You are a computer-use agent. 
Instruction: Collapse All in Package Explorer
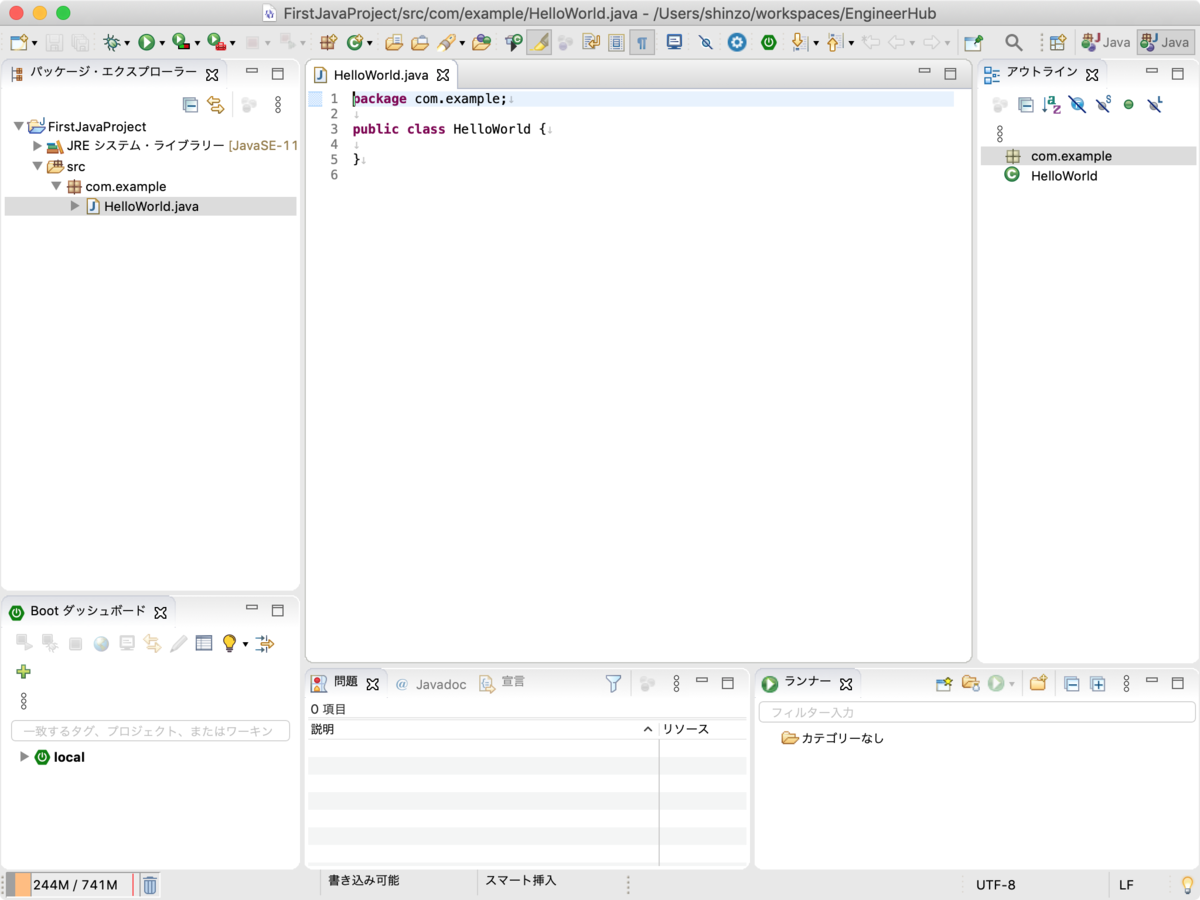[x=190, y=104]
